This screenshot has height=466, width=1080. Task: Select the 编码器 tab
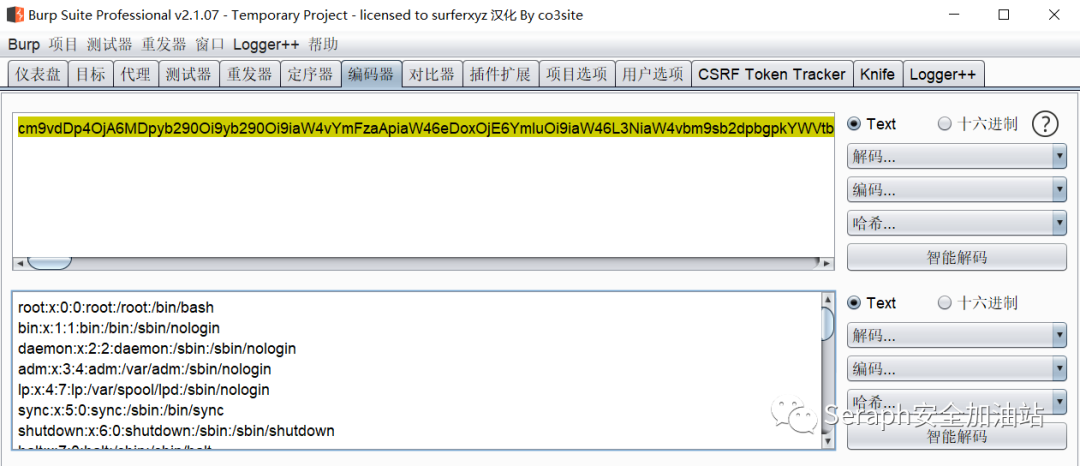click(x=371, y=74)
